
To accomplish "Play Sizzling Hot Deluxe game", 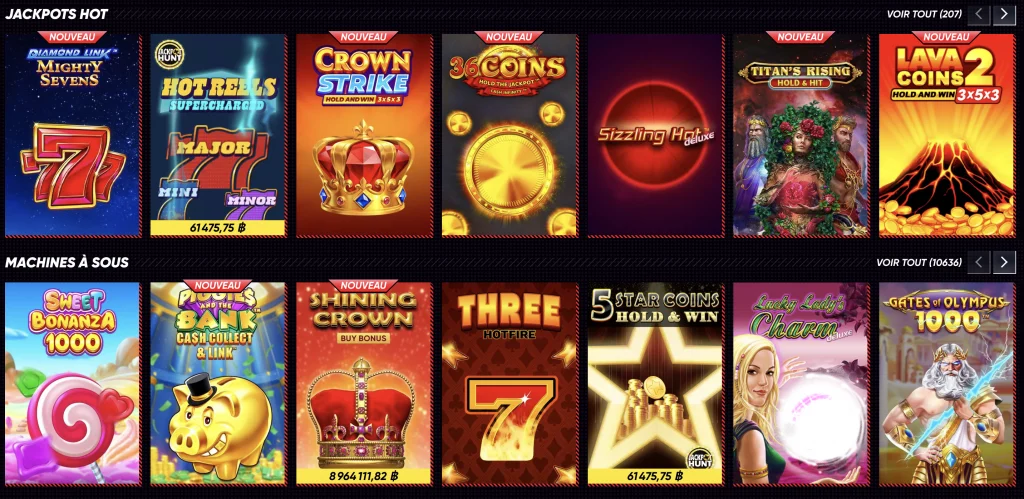I will (x=656, y=135).
